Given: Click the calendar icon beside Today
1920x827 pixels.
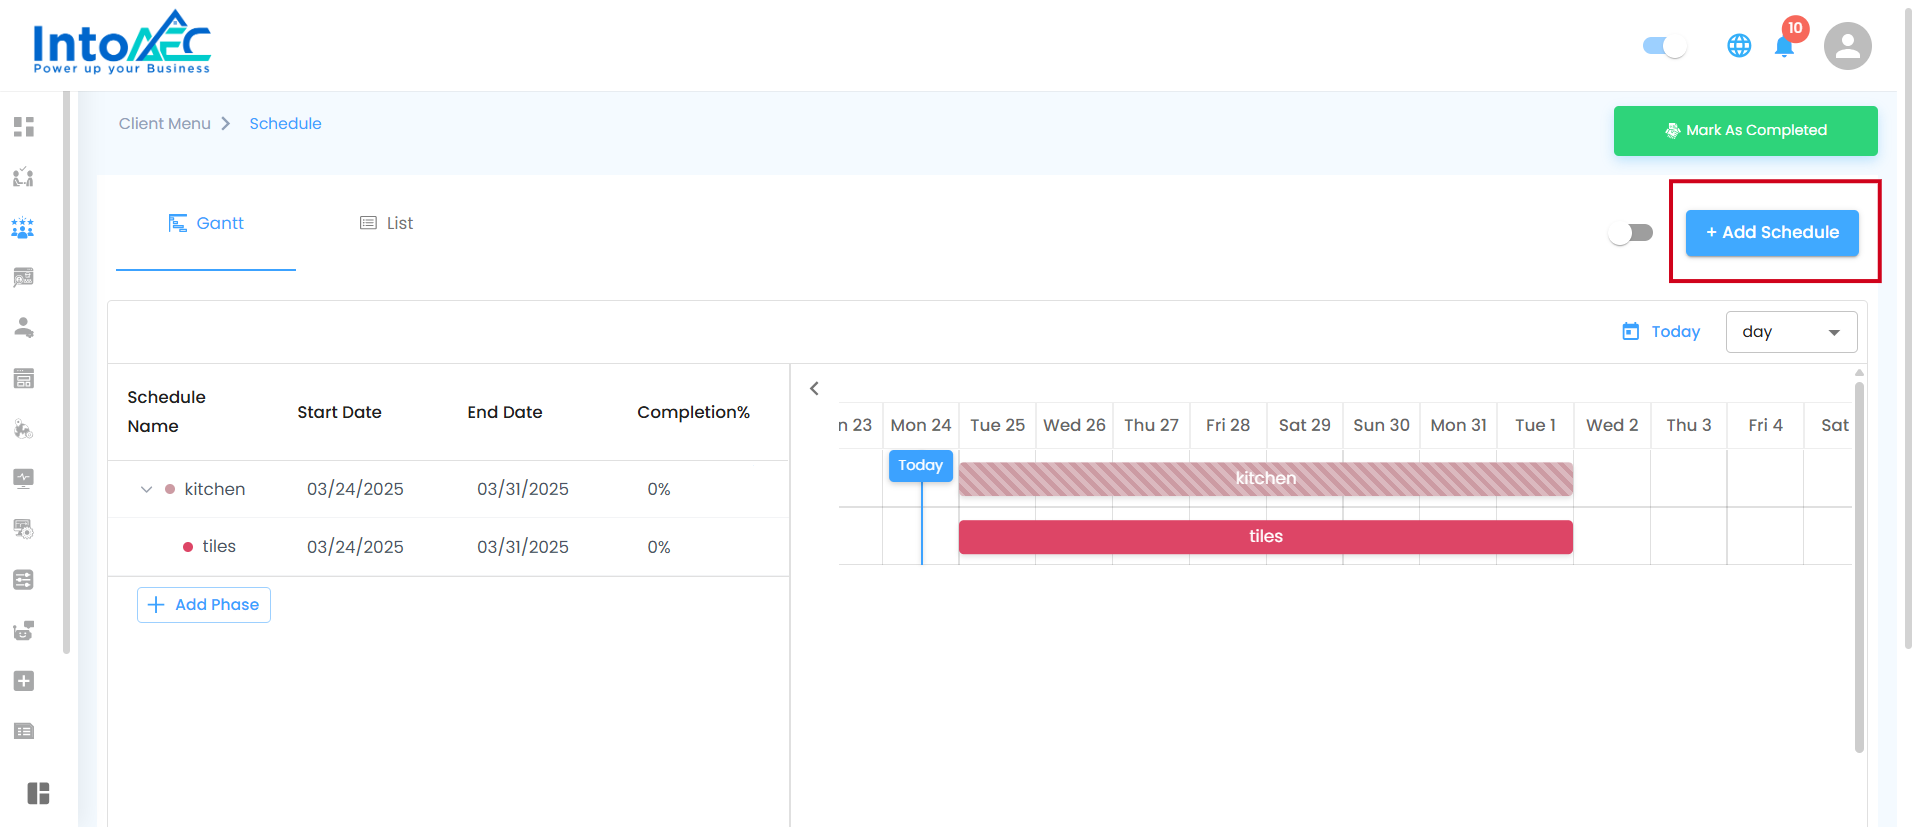Looking at the screenshot, I should (x=1630, y=331).
